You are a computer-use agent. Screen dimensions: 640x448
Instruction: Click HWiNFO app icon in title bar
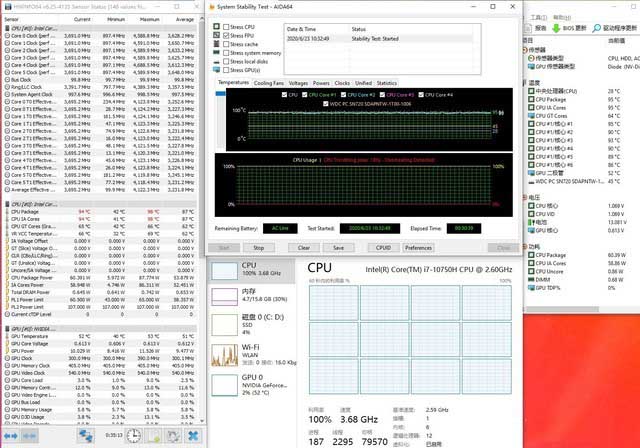point(8,7)
